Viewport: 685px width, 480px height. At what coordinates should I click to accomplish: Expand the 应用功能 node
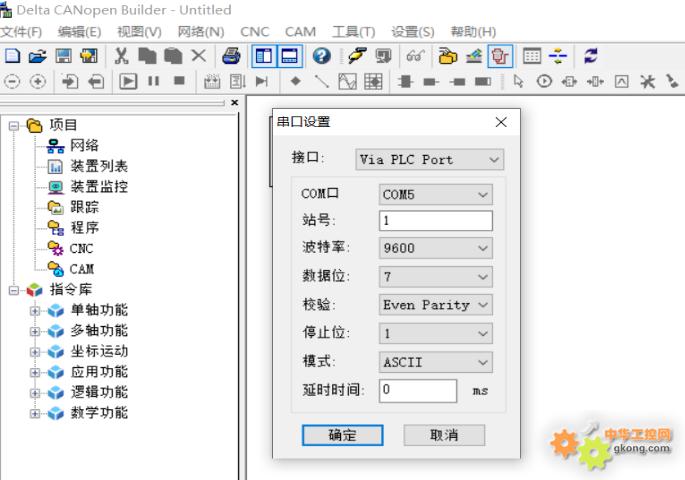coord(35,372)
